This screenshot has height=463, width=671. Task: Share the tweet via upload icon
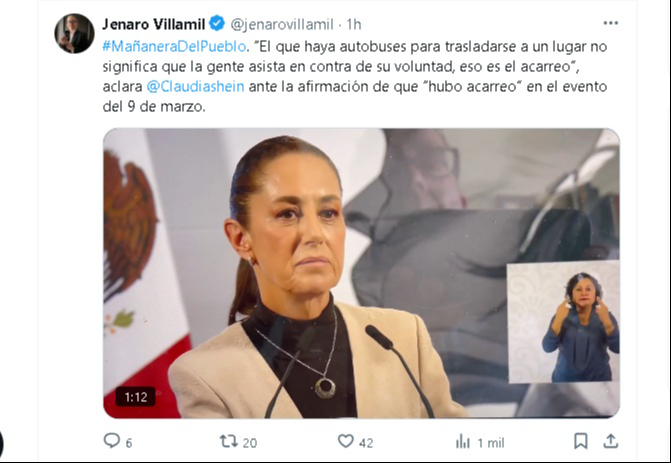pos(610,441)
